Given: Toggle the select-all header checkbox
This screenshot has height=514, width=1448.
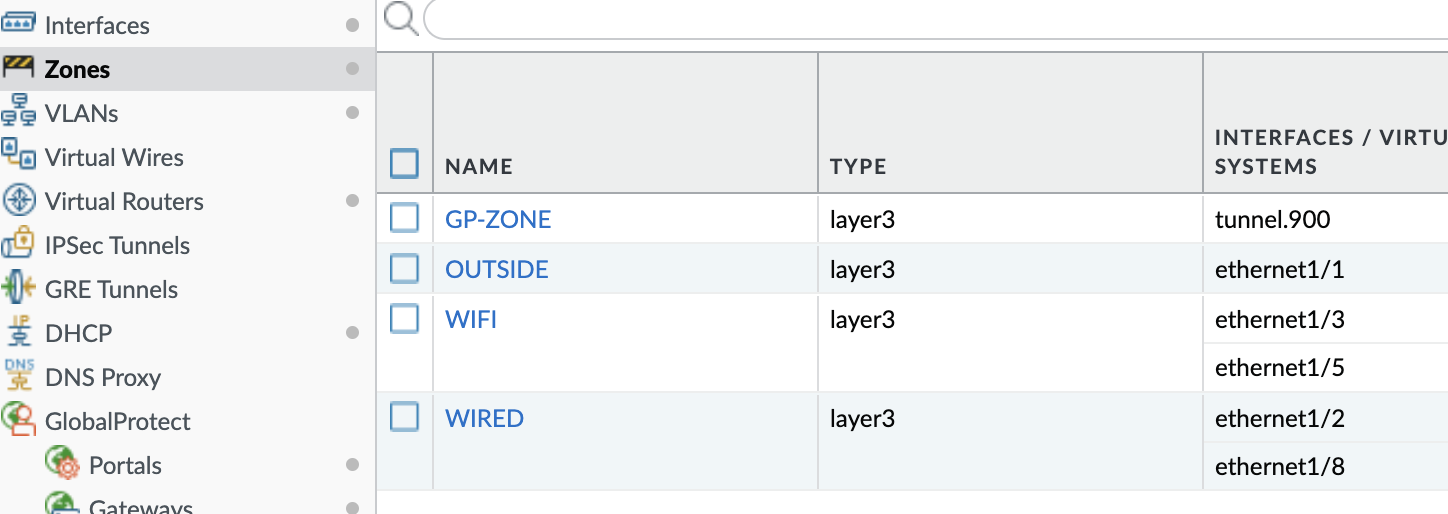Looking at the screenshot, I should 404,163.
